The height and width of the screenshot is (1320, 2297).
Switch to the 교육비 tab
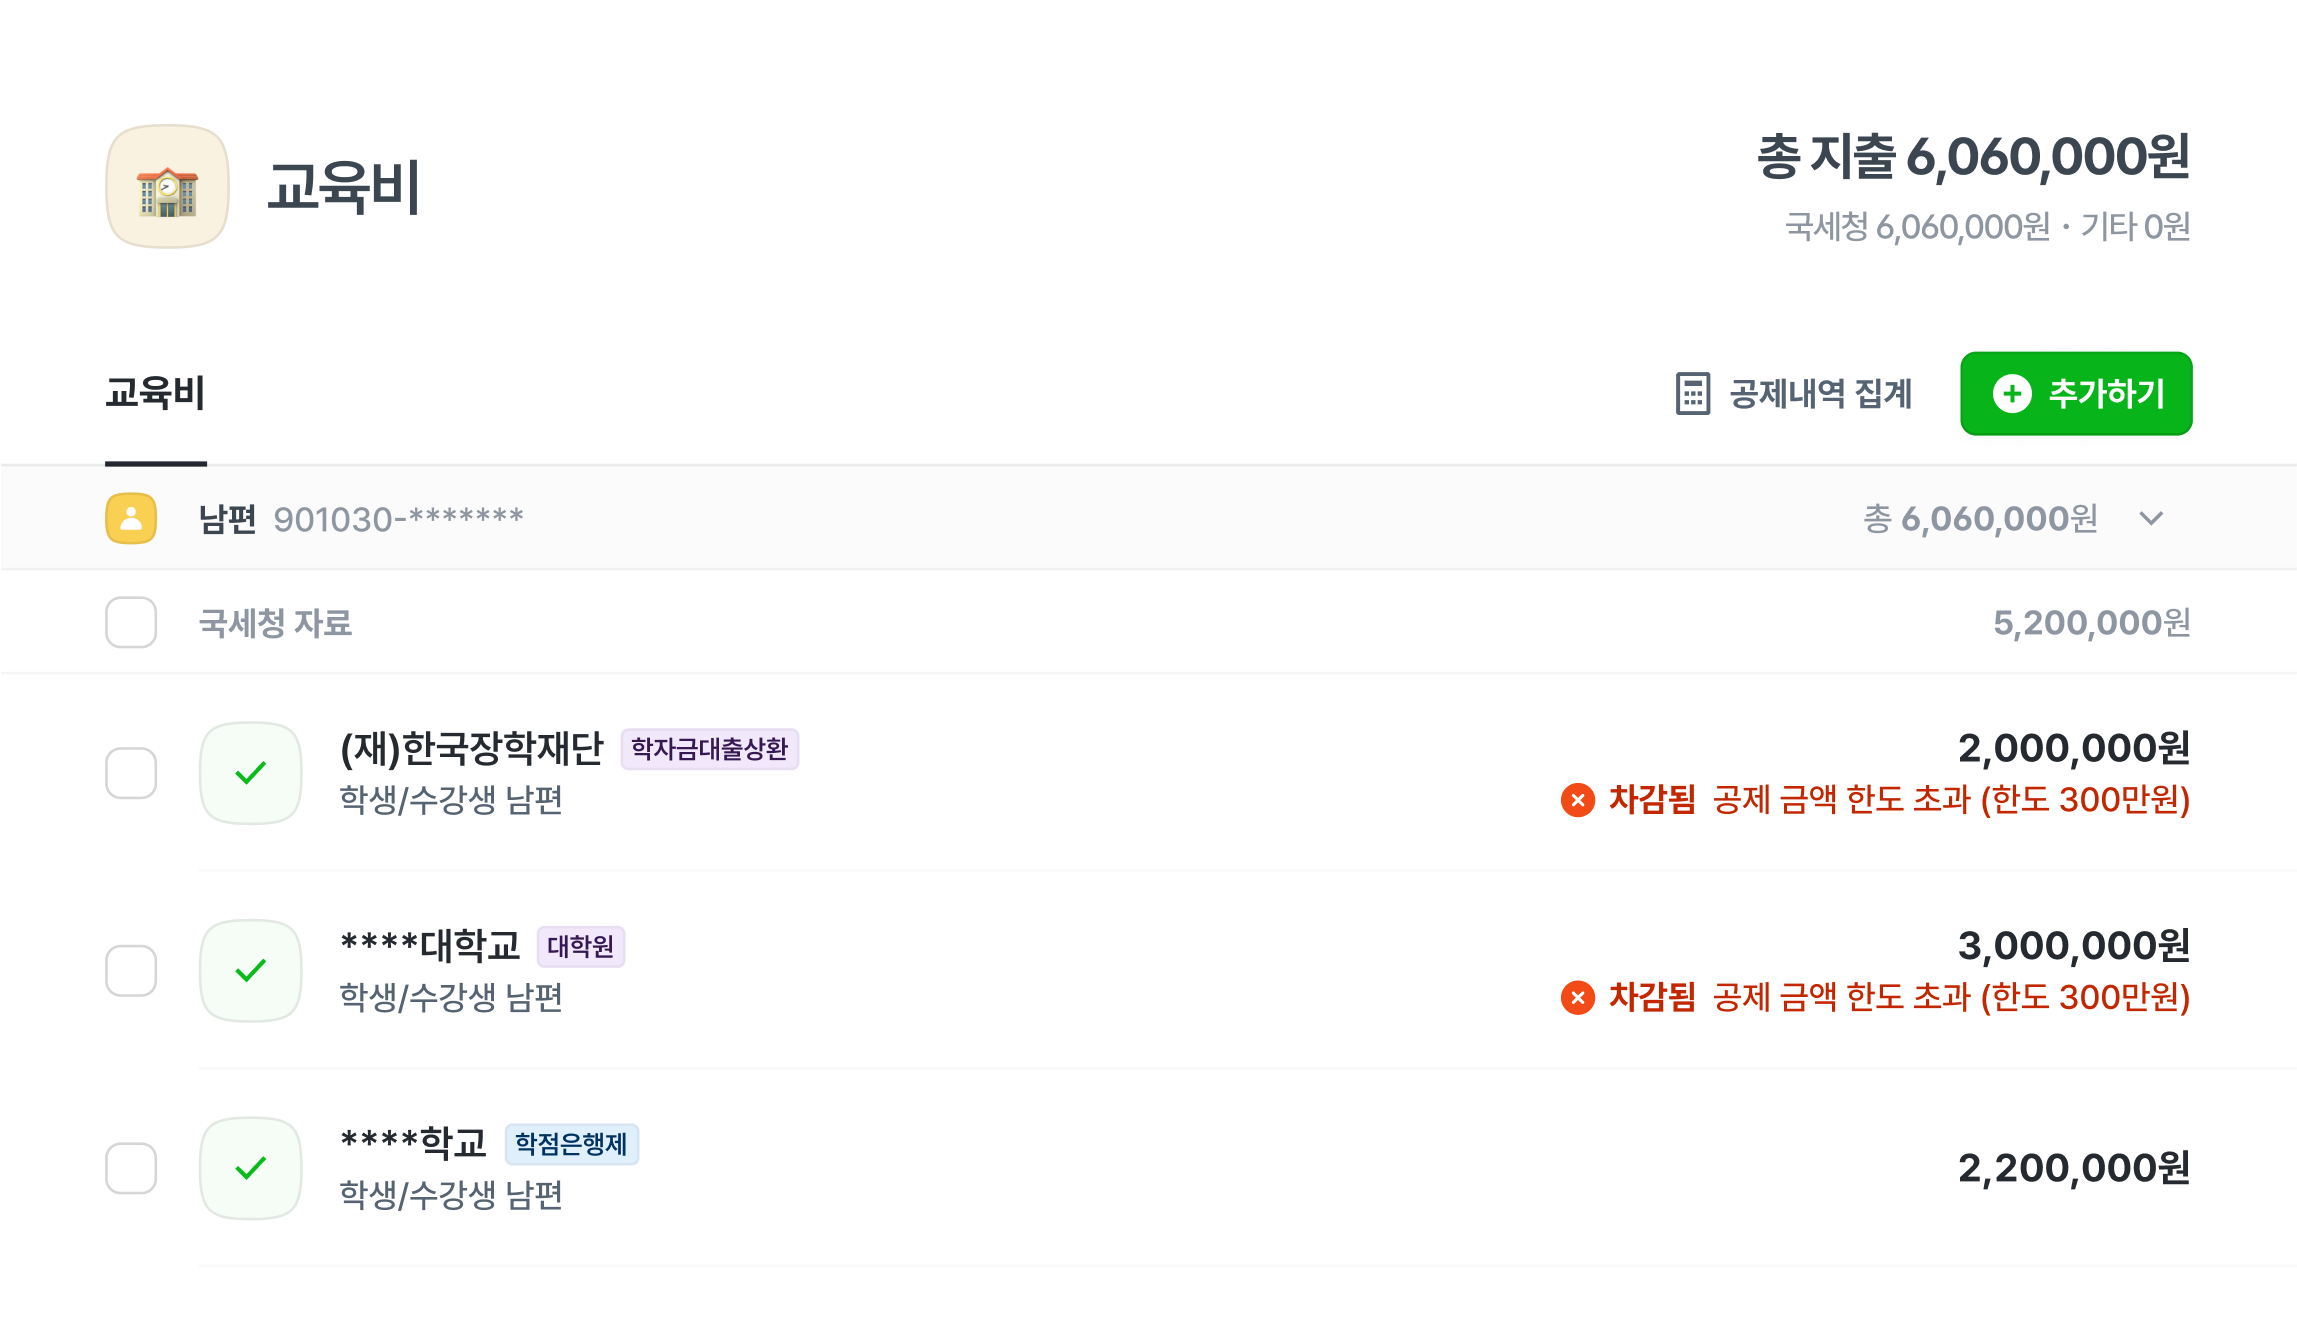coord(156,393)
